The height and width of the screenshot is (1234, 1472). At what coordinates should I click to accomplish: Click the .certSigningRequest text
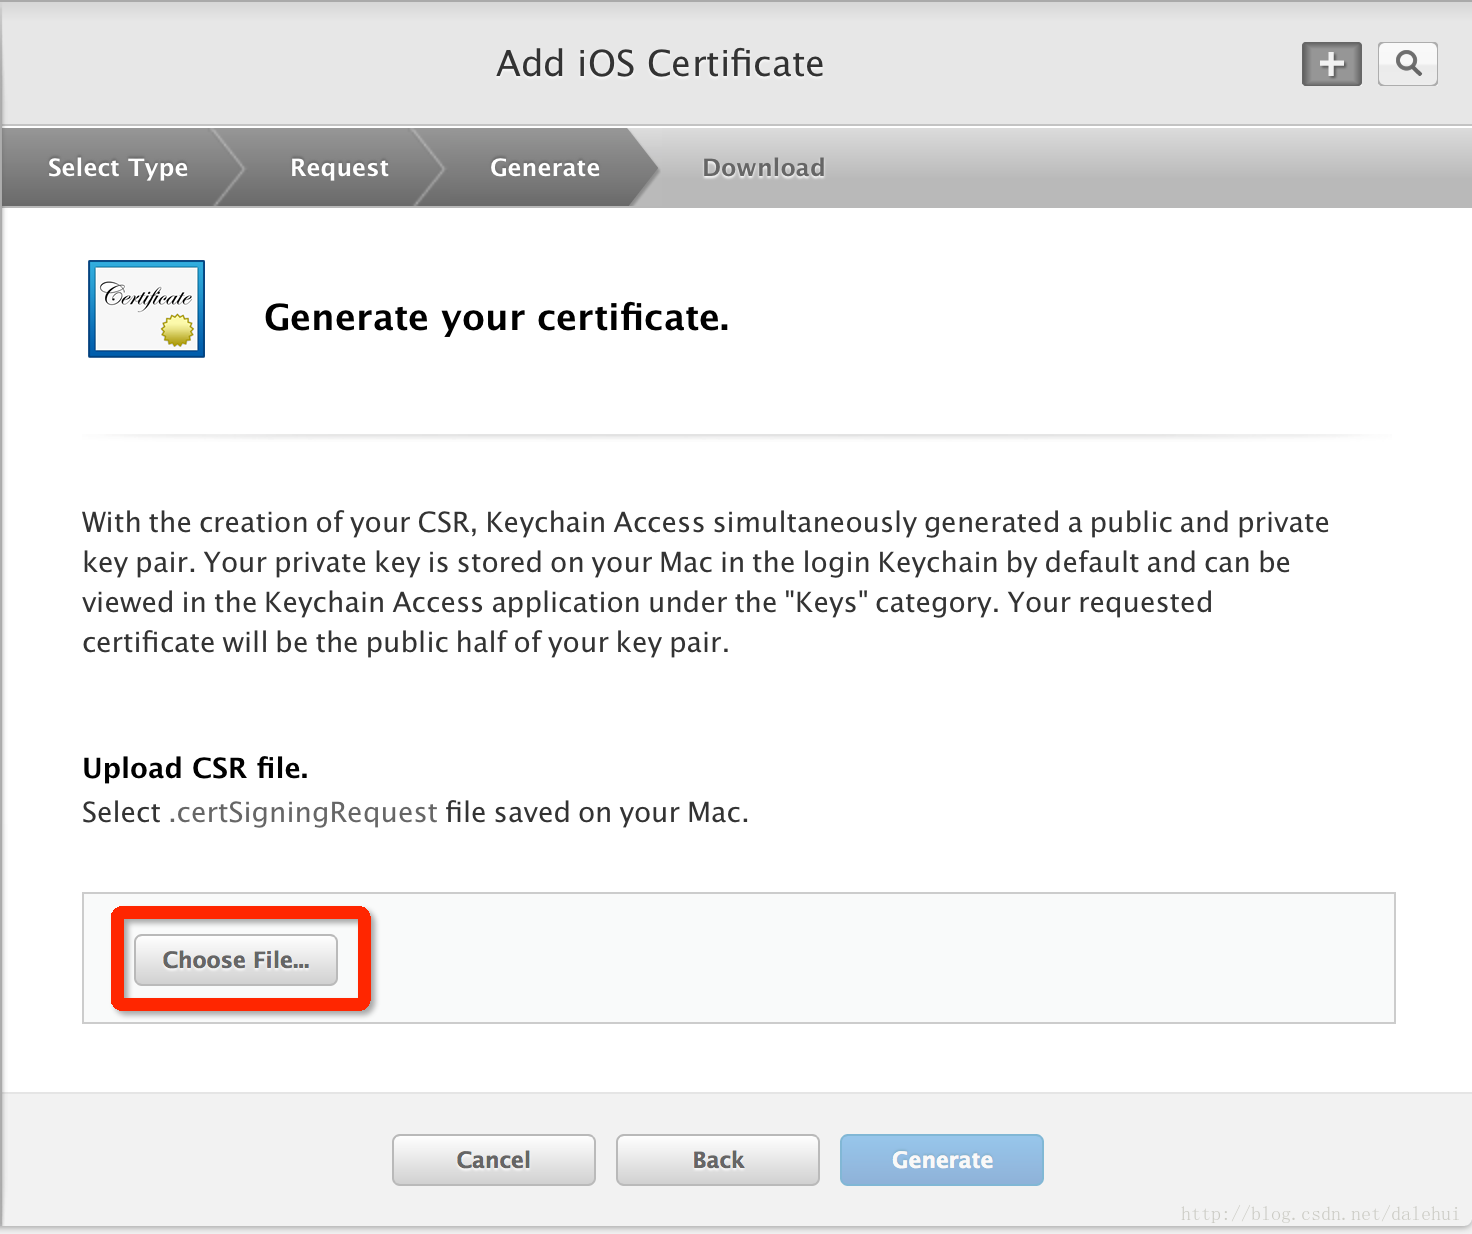click(x=303, y=812)
